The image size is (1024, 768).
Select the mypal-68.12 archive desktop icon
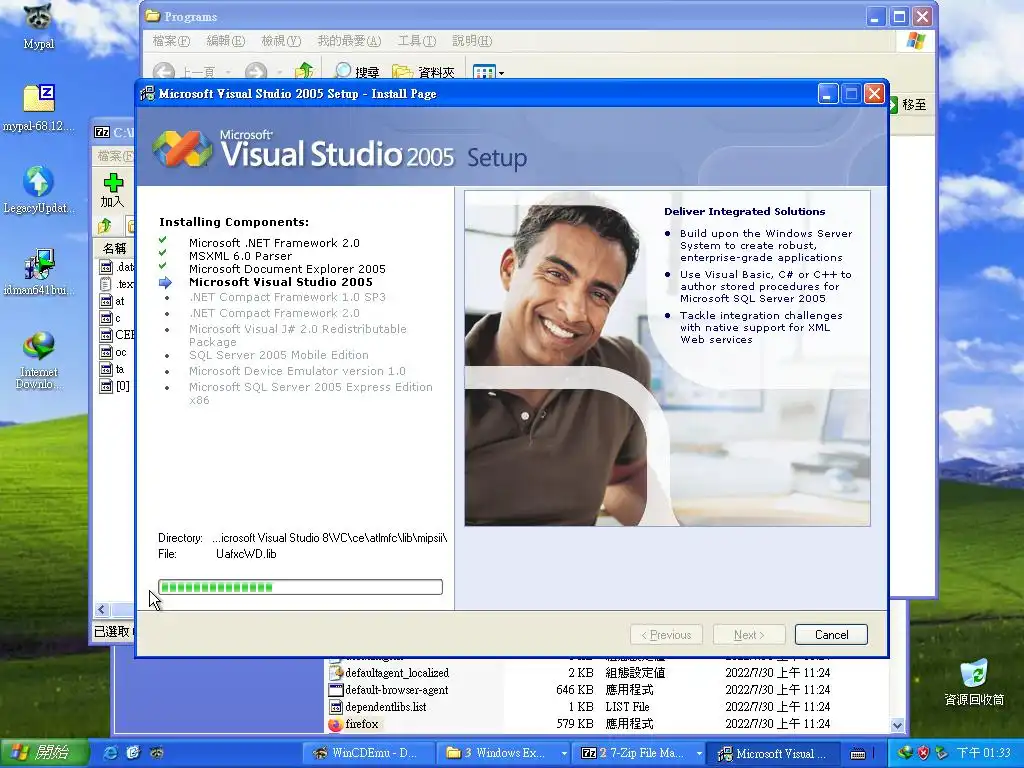pos(39,108)
